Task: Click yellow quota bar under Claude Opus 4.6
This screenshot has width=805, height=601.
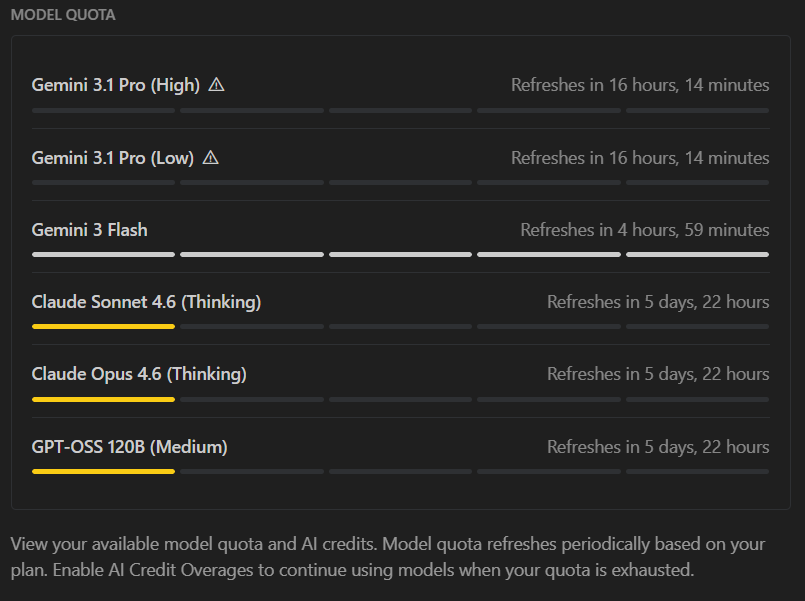Action: [103, 399]
